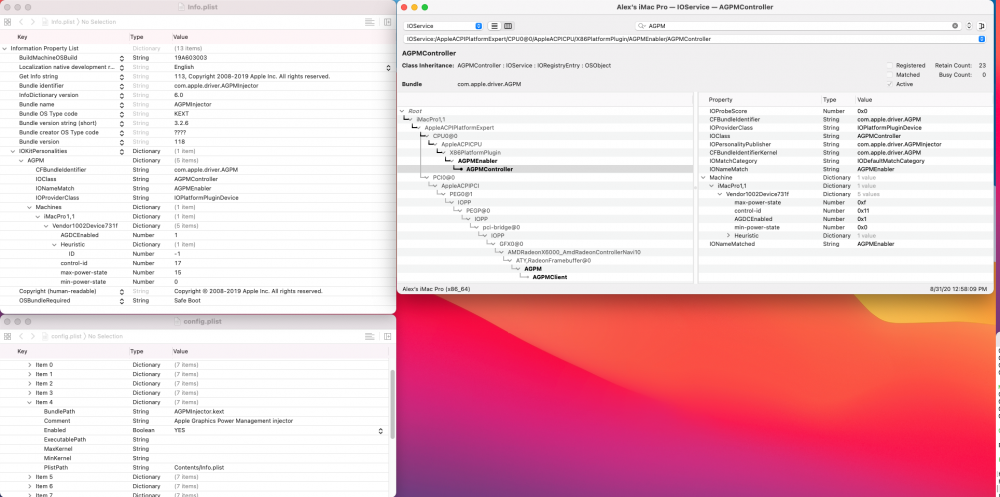
Task: Switch IORegistryExplorer to column browser view
Action: click(508, 26)
